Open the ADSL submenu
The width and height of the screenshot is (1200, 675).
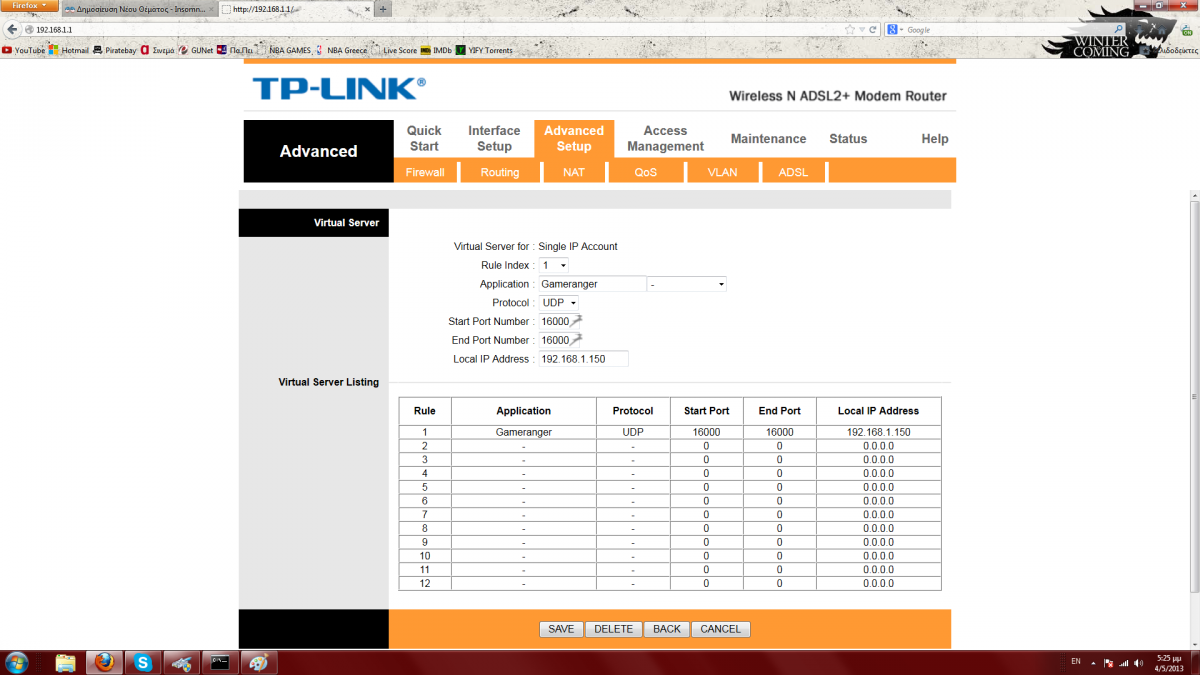793,172
